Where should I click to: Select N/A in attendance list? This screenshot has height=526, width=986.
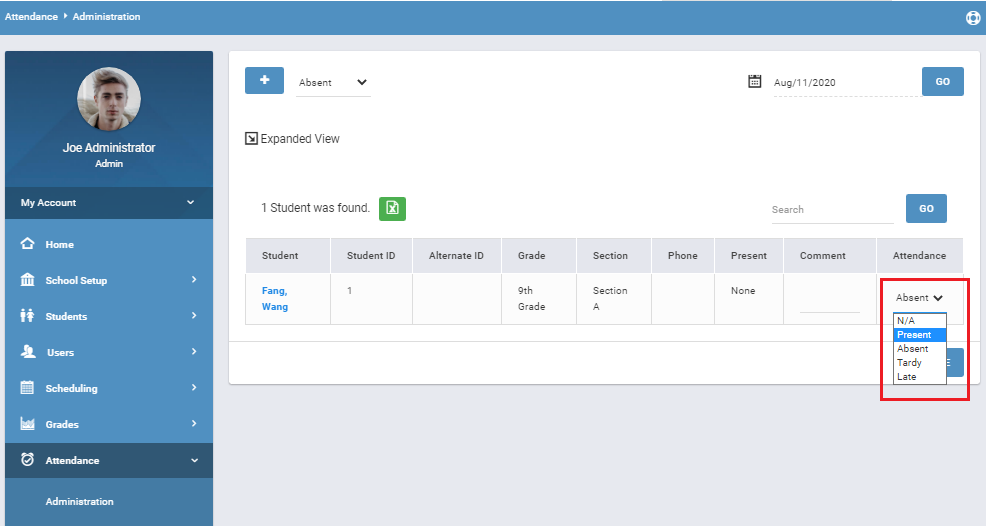pos(919,320)
